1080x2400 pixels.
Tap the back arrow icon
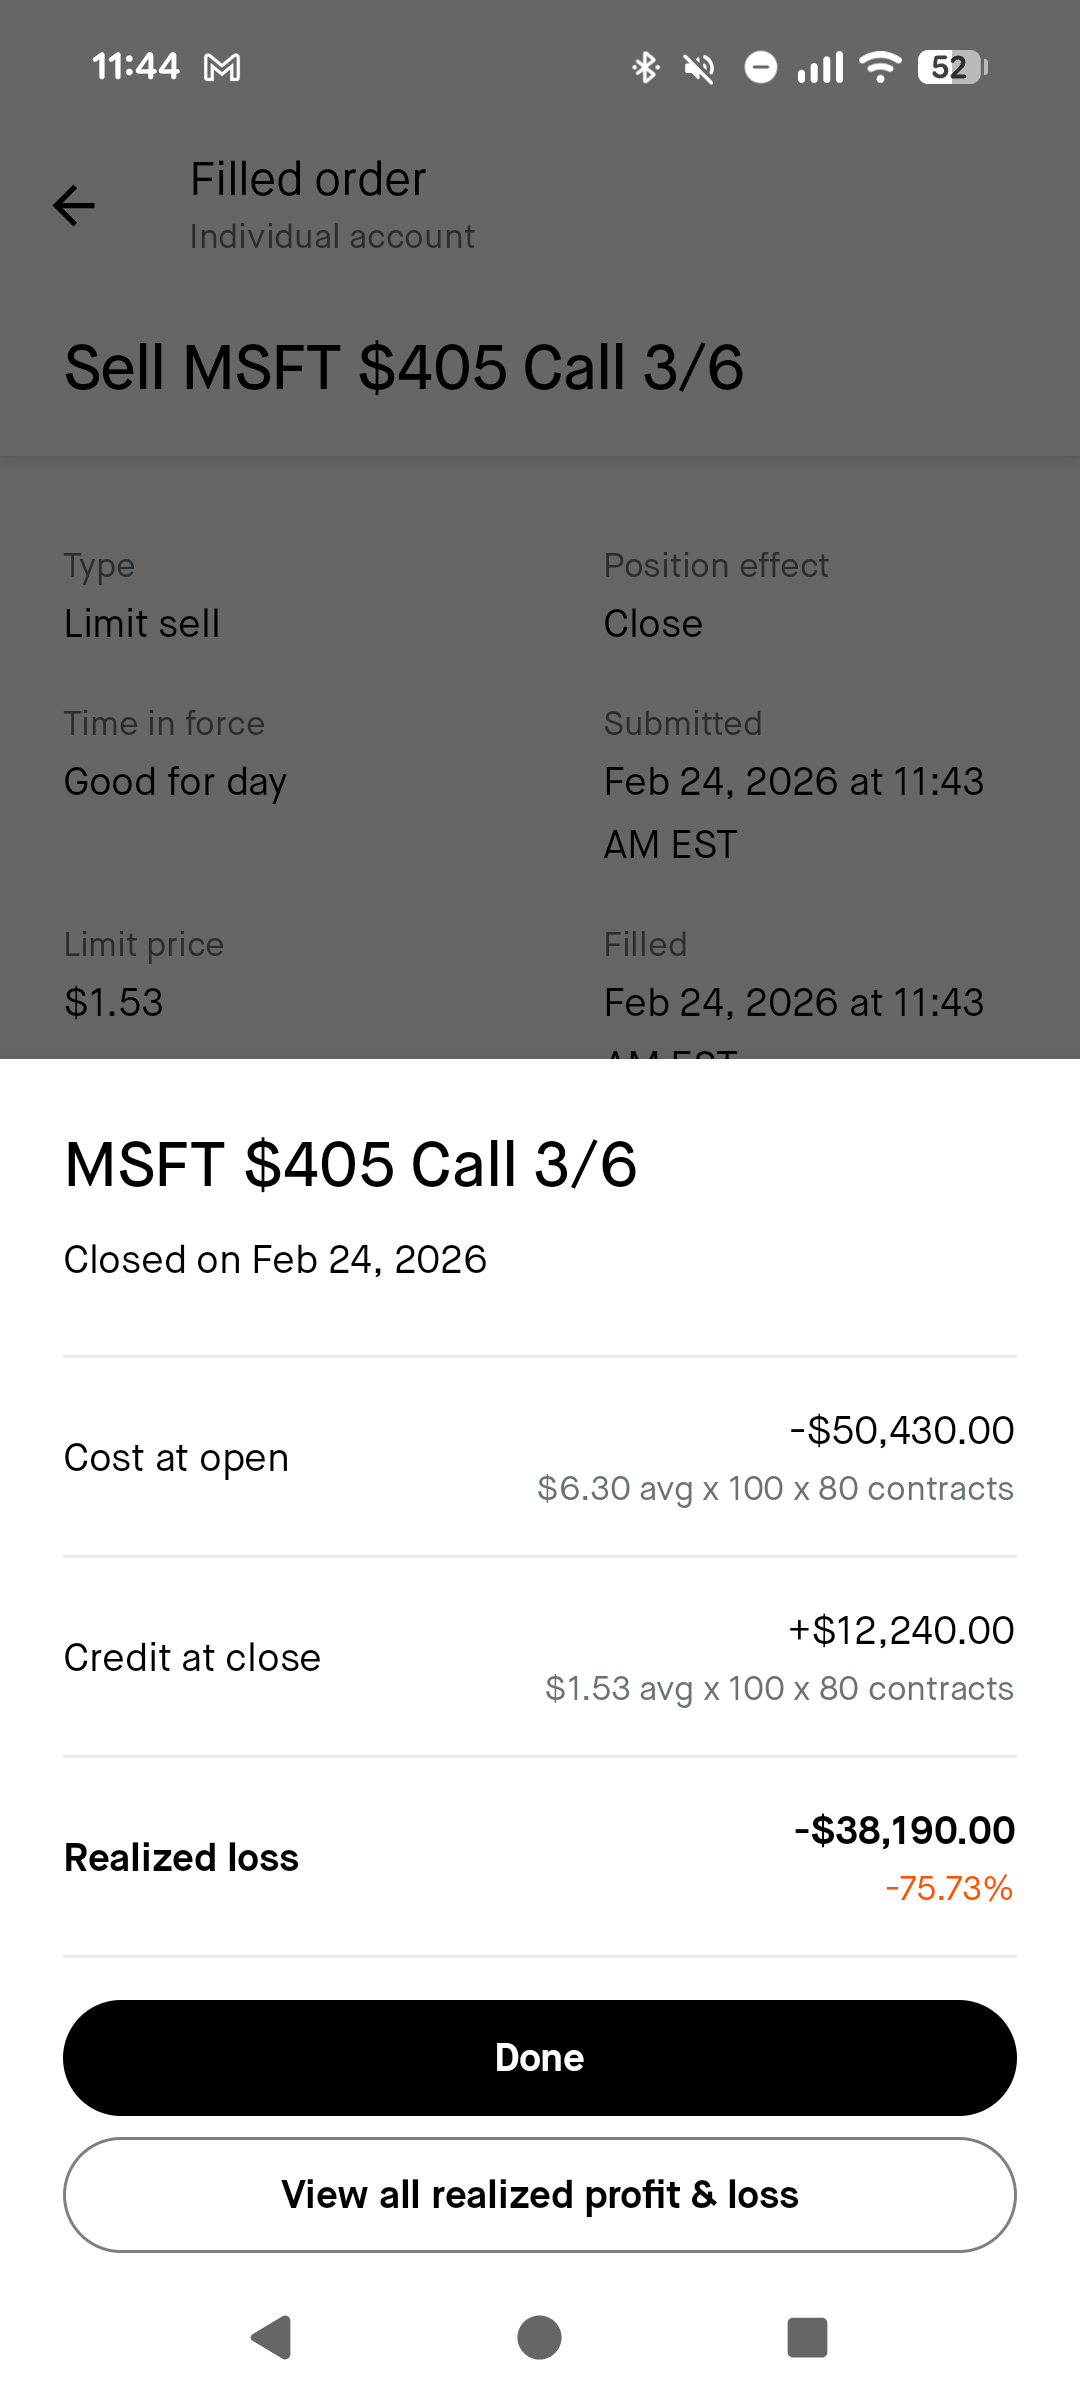tap(74, 206)
